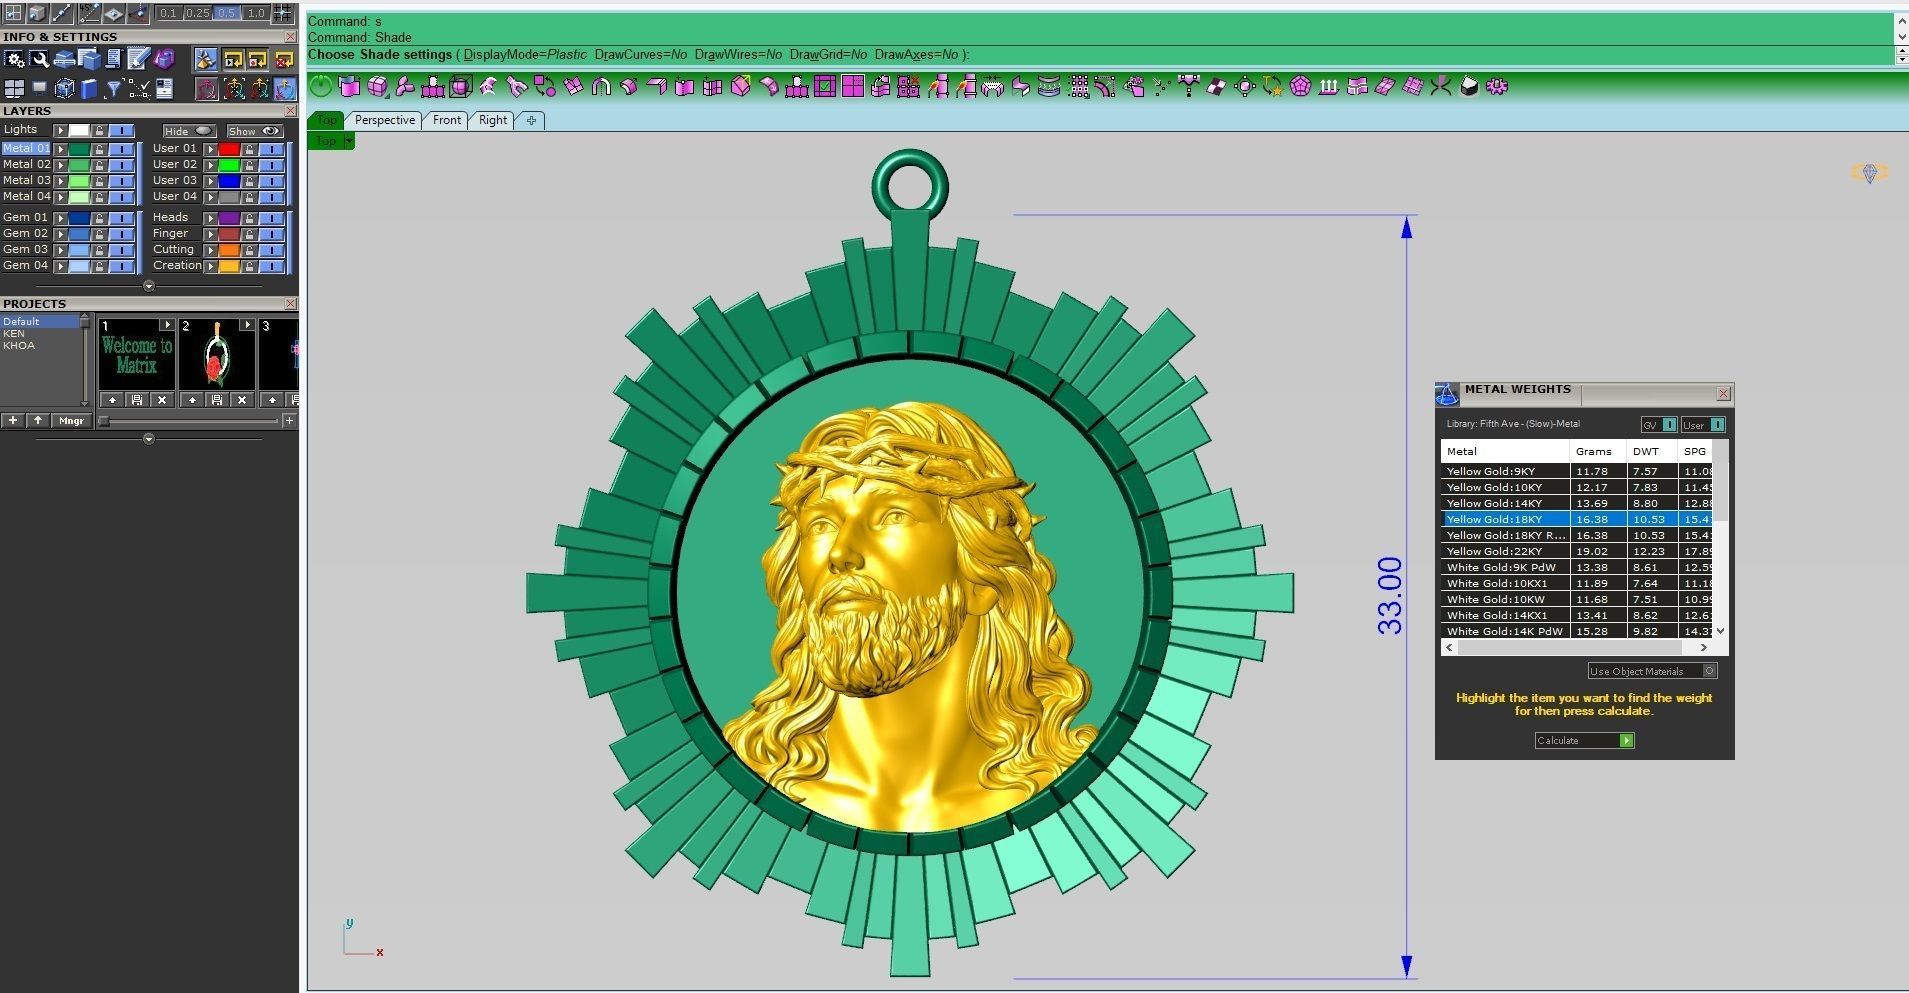
Task: Open the arrow menu on project thumbnail 1
Action: pos(167,324)
